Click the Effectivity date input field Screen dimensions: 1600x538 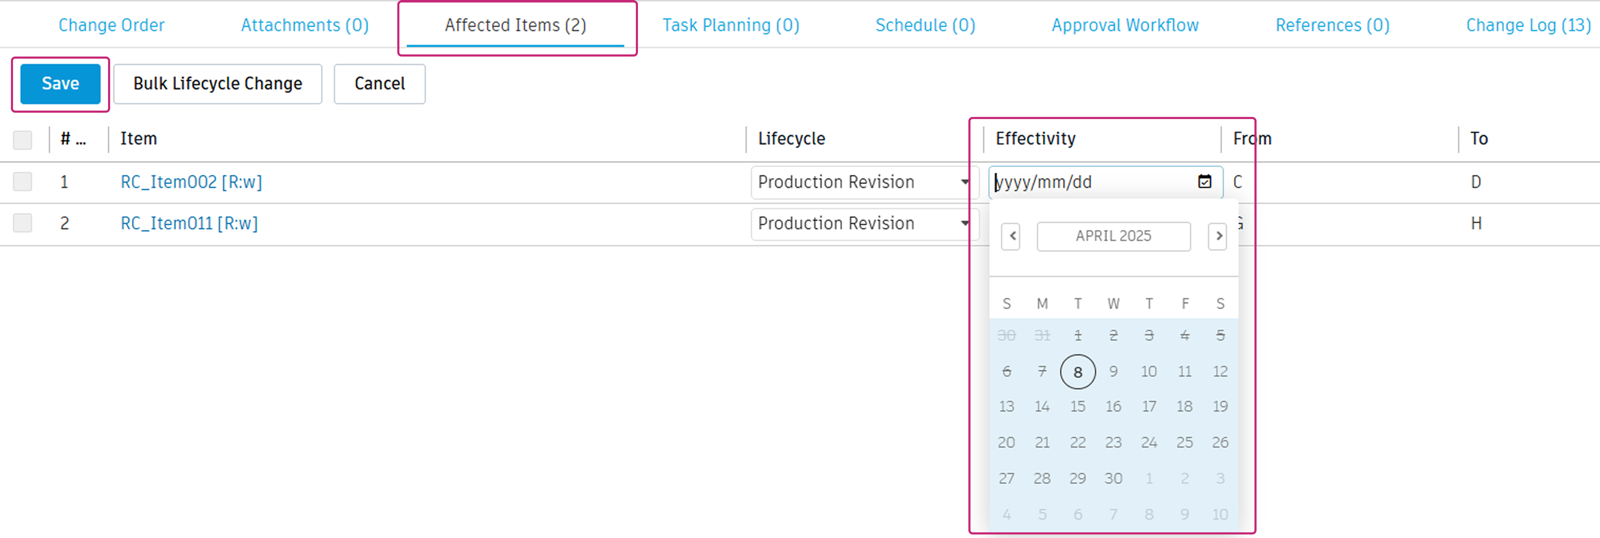[x=1090, y=182]
